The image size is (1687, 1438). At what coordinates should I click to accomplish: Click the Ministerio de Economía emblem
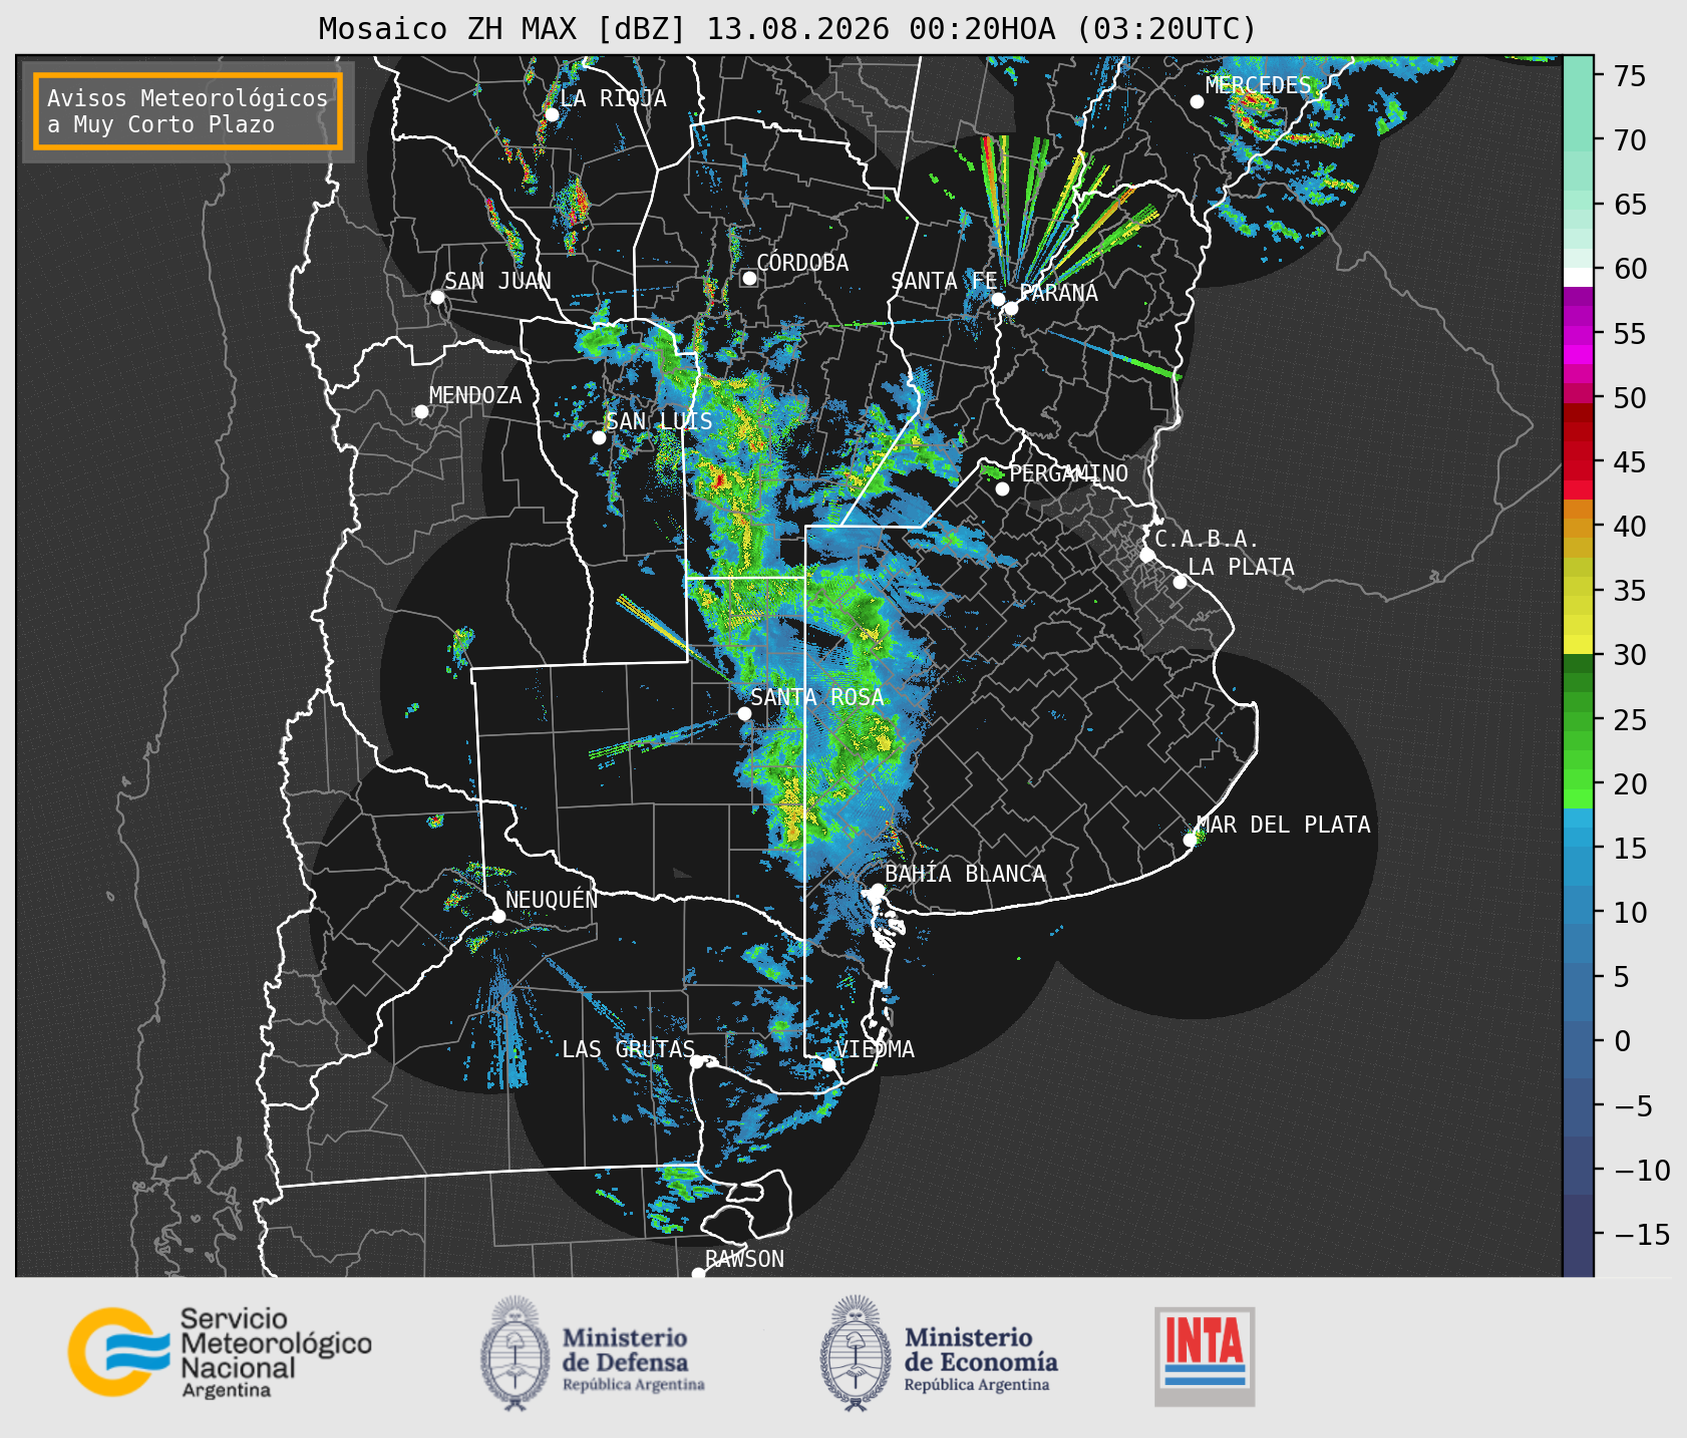854,1353
